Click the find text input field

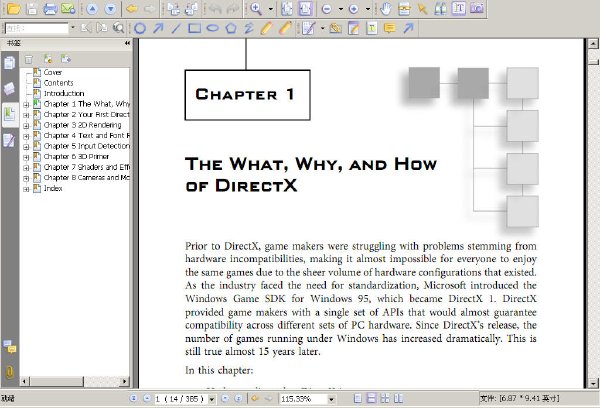tap(37, 28)
